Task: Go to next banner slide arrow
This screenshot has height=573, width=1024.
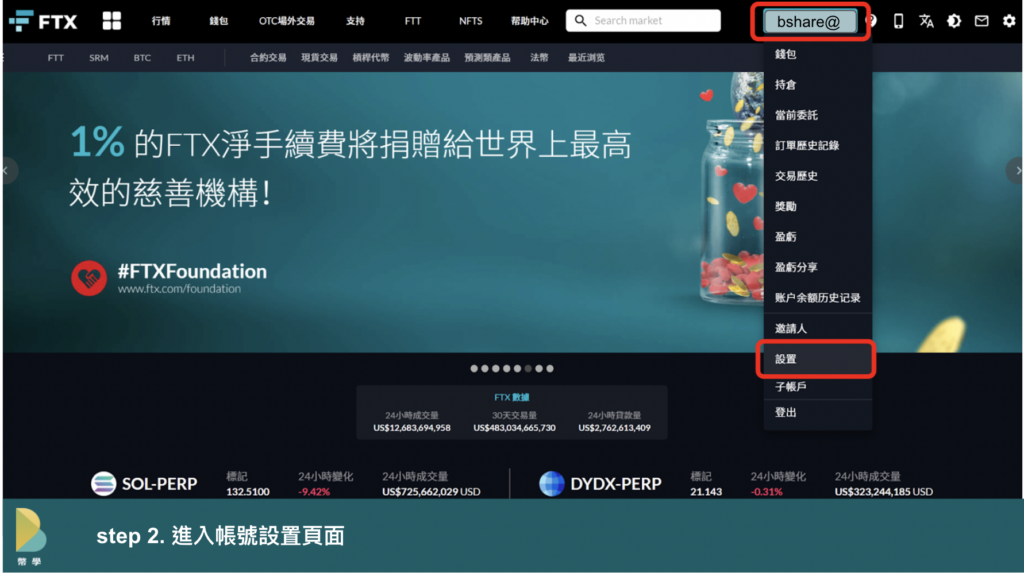Action: point(1015,171)
